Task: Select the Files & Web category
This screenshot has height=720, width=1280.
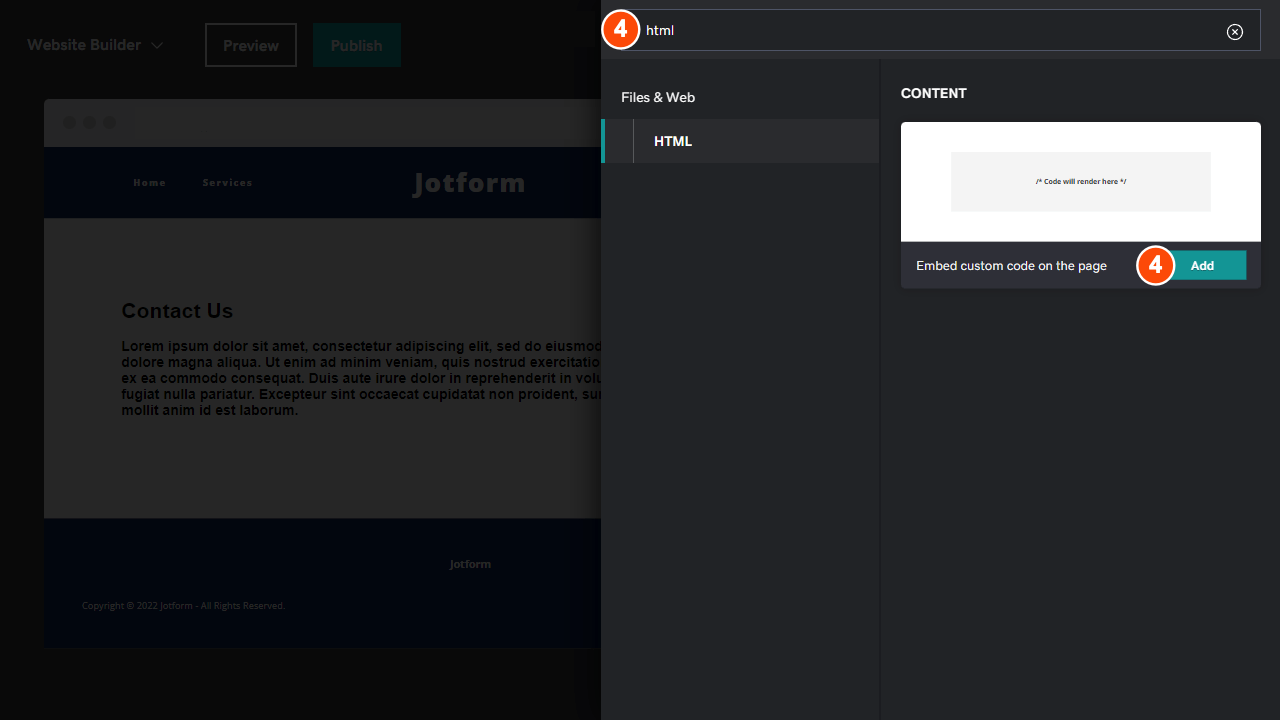Action: click(x=658, y=97)
